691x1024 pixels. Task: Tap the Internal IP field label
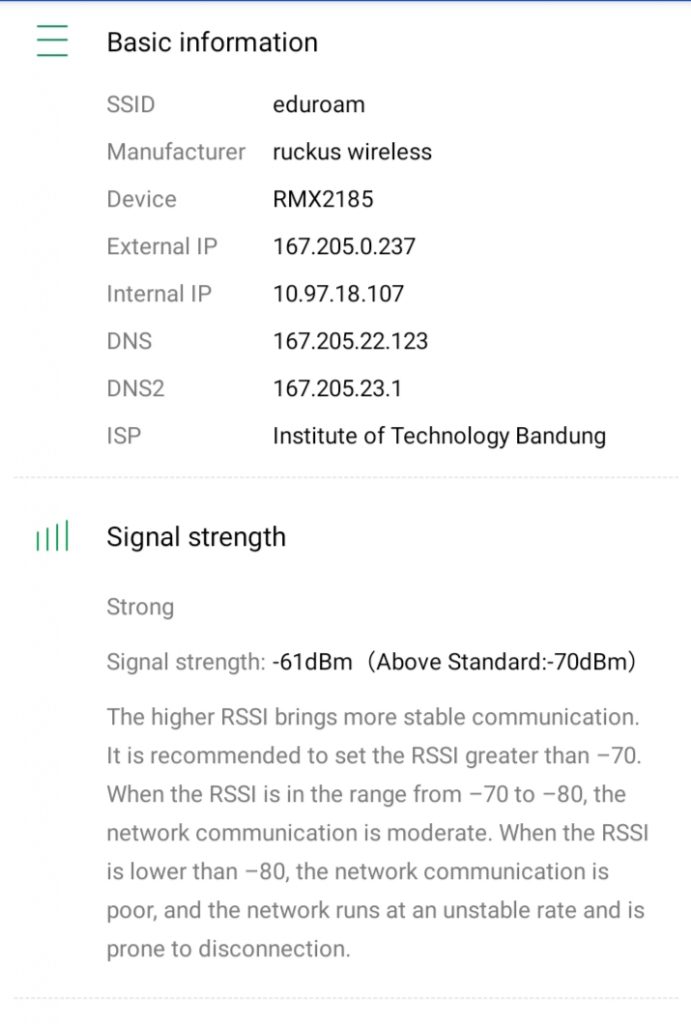(159, 294)
